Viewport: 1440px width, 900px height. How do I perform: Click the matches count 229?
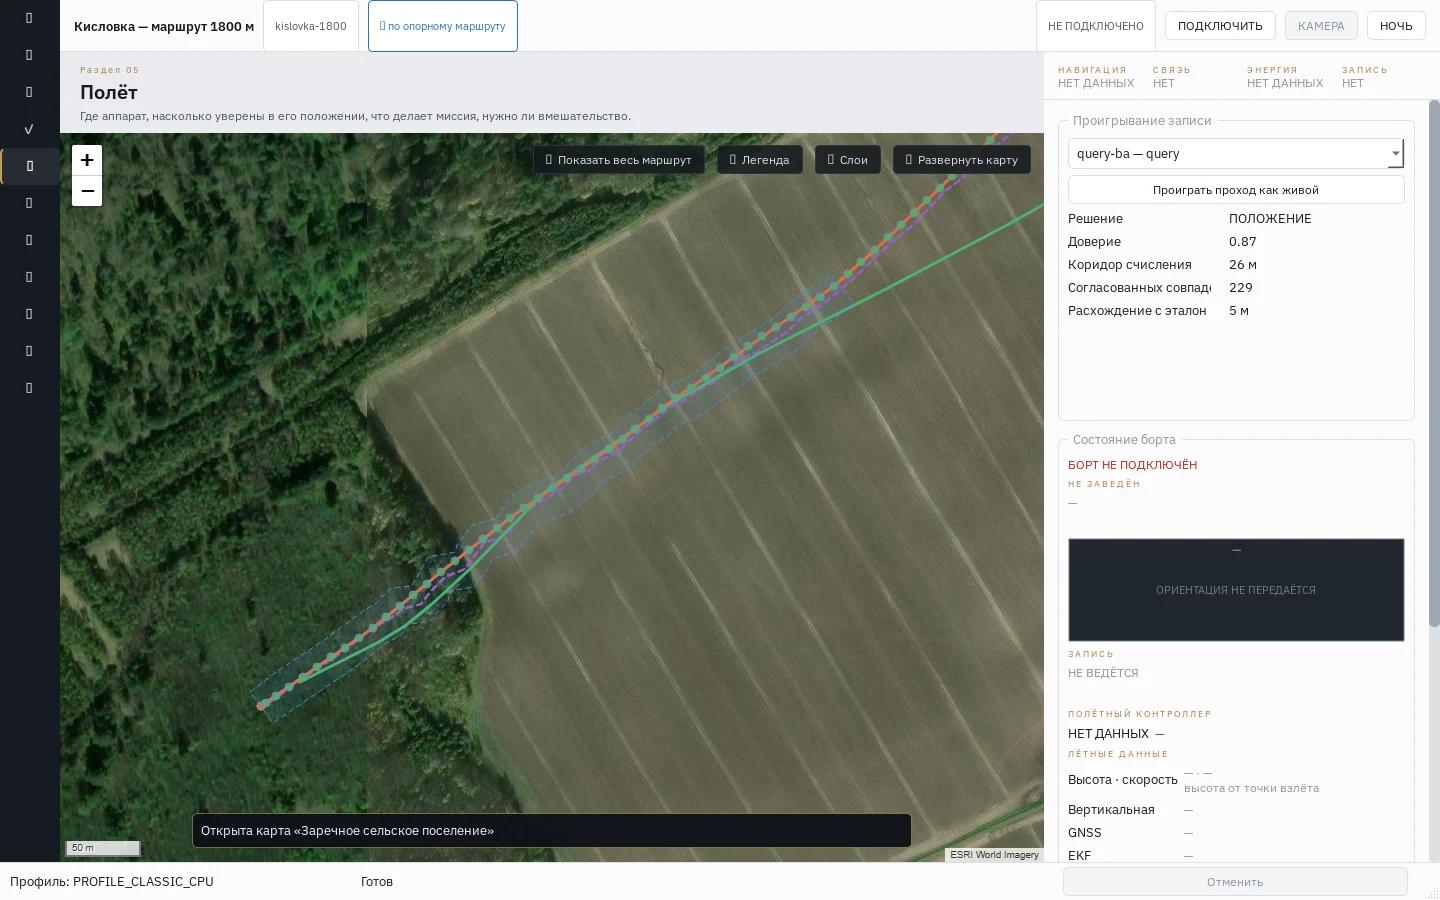click(1241, 288)
